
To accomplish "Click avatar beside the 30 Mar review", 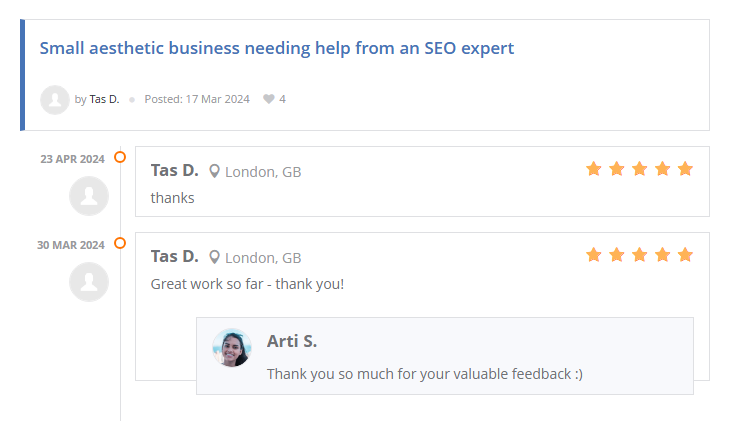I will click(x=89, y=281).
